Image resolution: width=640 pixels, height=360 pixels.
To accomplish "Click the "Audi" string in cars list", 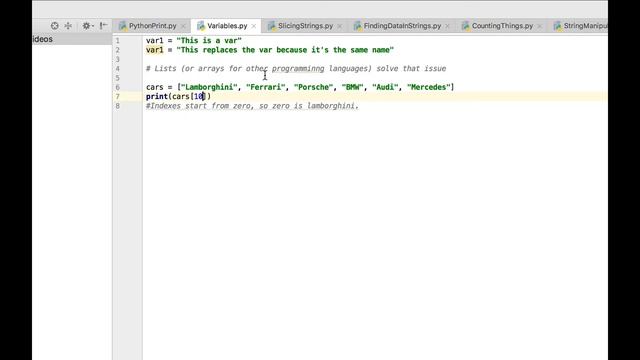I will point(385,87).
